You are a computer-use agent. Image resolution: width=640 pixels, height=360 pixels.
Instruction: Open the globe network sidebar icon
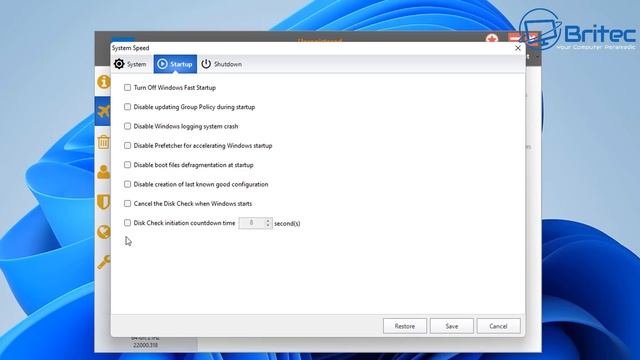pyautogui.click(x=103, y=232)
